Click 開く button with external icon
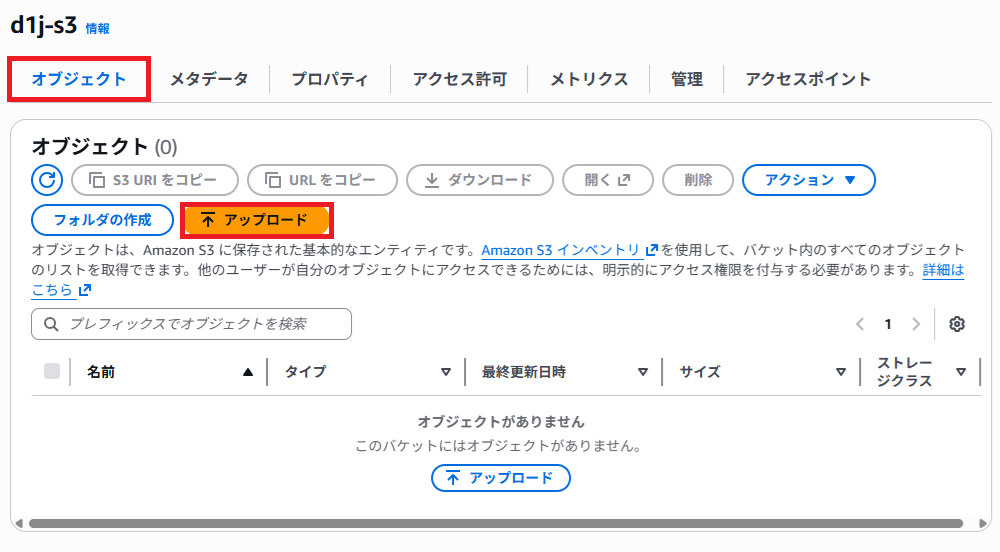The height and width of the screenshot is (552, 1000). [607, 180]
